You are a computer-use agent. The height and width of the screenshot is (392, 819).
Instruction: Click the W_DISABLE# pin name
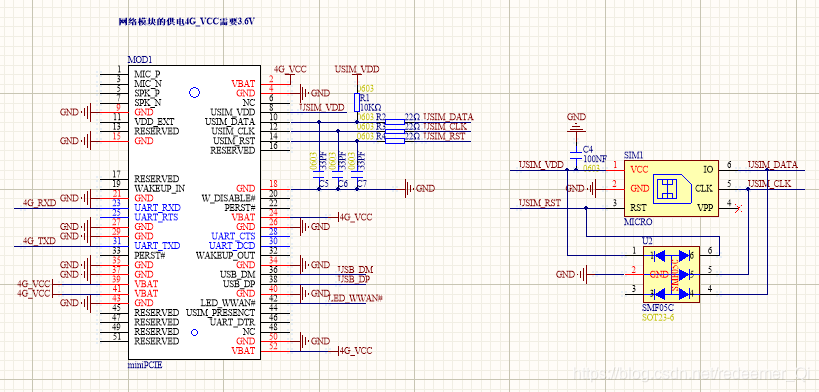[228, 198]
